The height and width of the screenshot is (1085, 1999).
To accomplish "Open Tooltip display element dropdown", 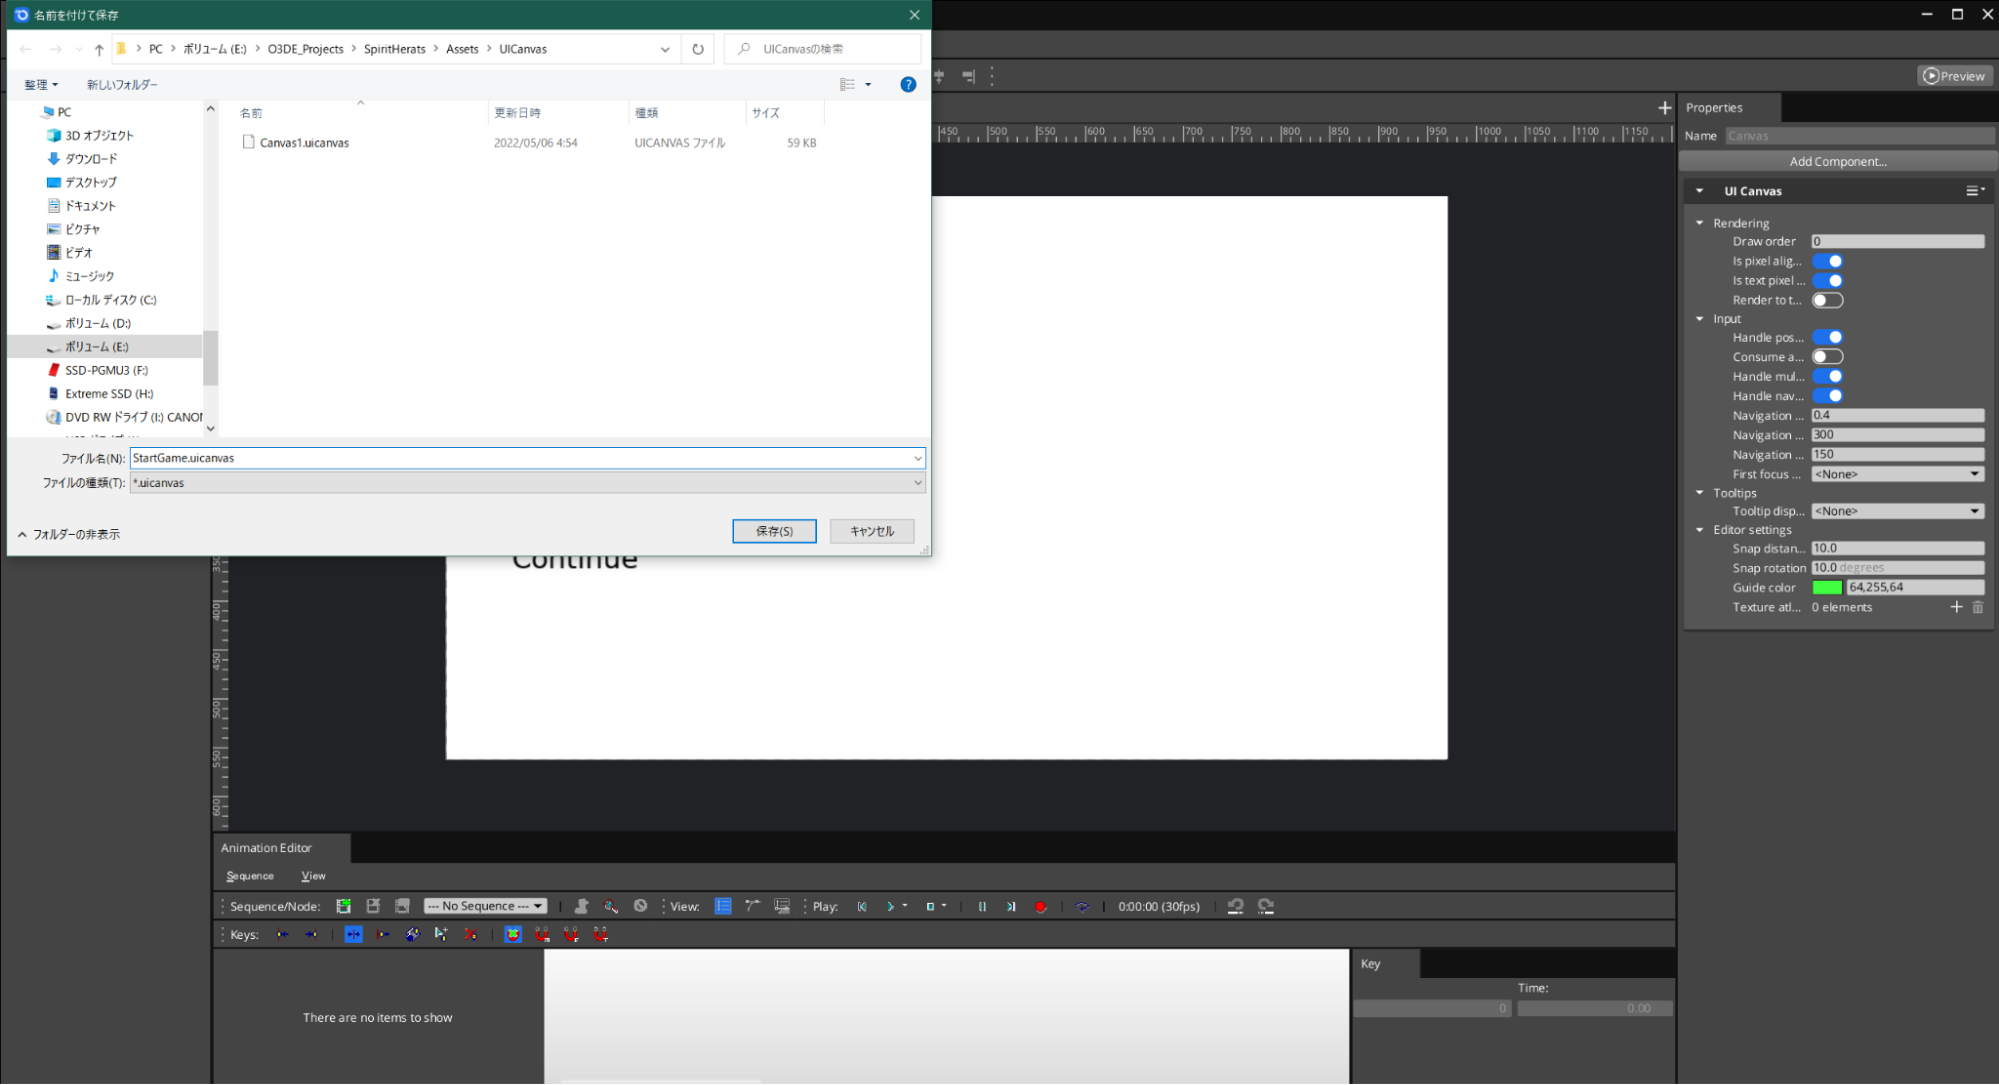I will pos(1897,511).
